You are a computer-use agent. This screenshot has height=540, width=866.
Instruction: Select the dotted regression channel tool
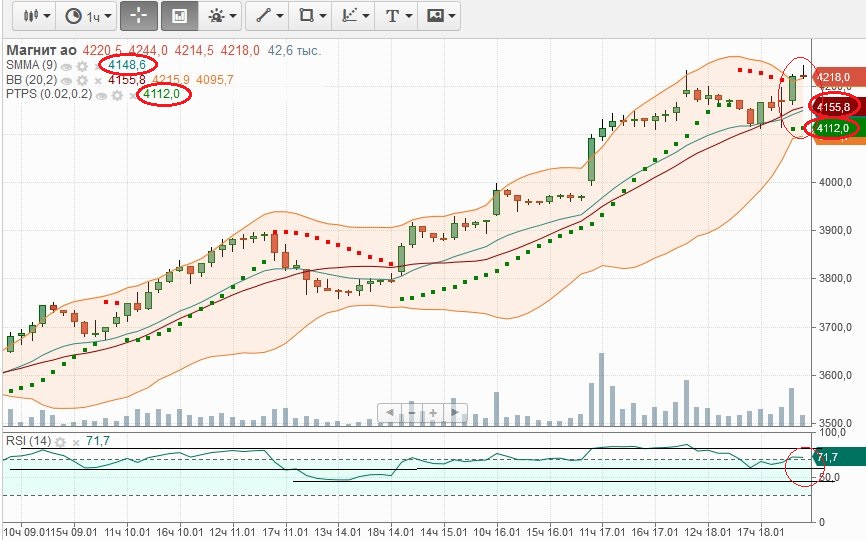(x=349, y=15)
